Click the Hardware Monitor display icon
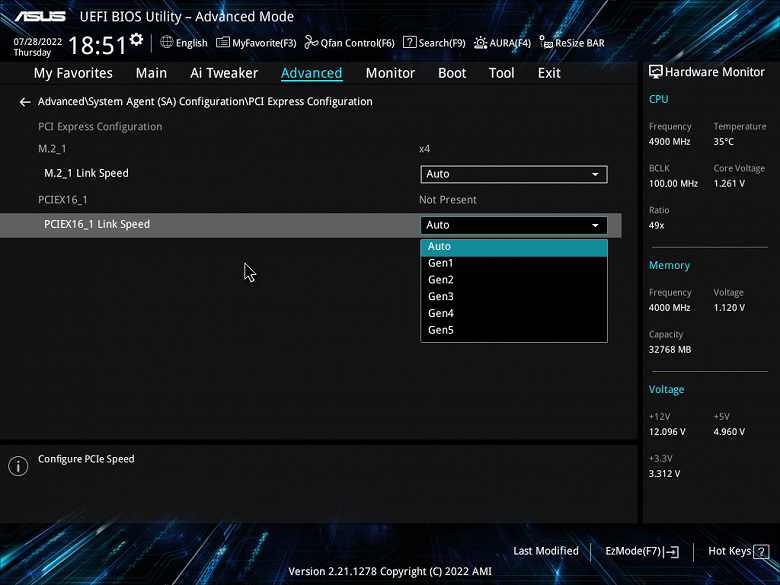The width and height of the screenshot is (780, 585). [655, 72]
